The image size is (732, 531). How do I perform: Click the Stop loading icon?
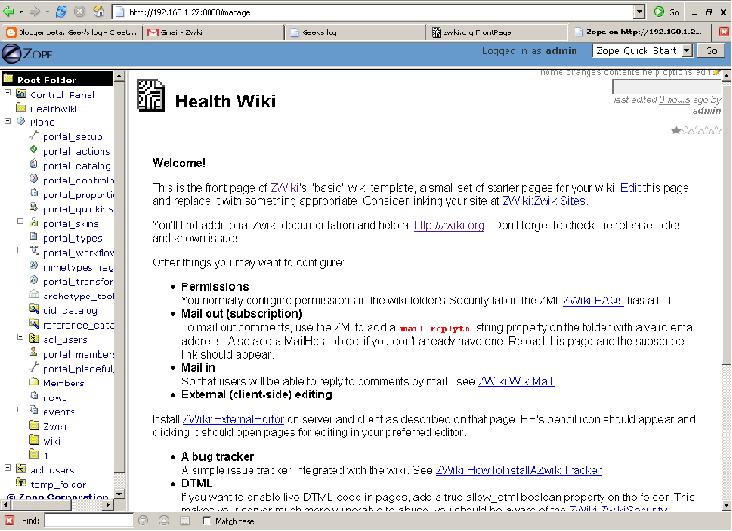pos(79,12)
